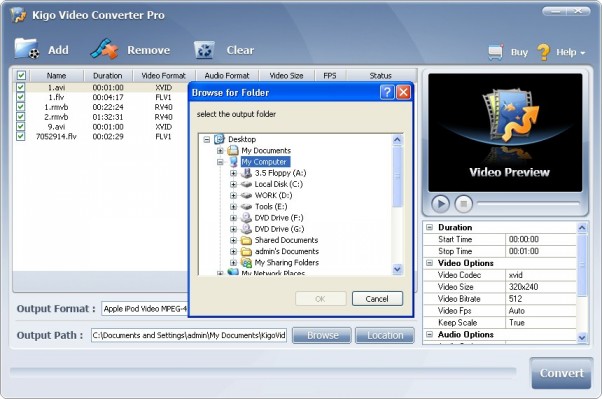Viewport: 602px width, 399px height.
Task: Click the My Computer icon in tree
Action: coord(233,162)
